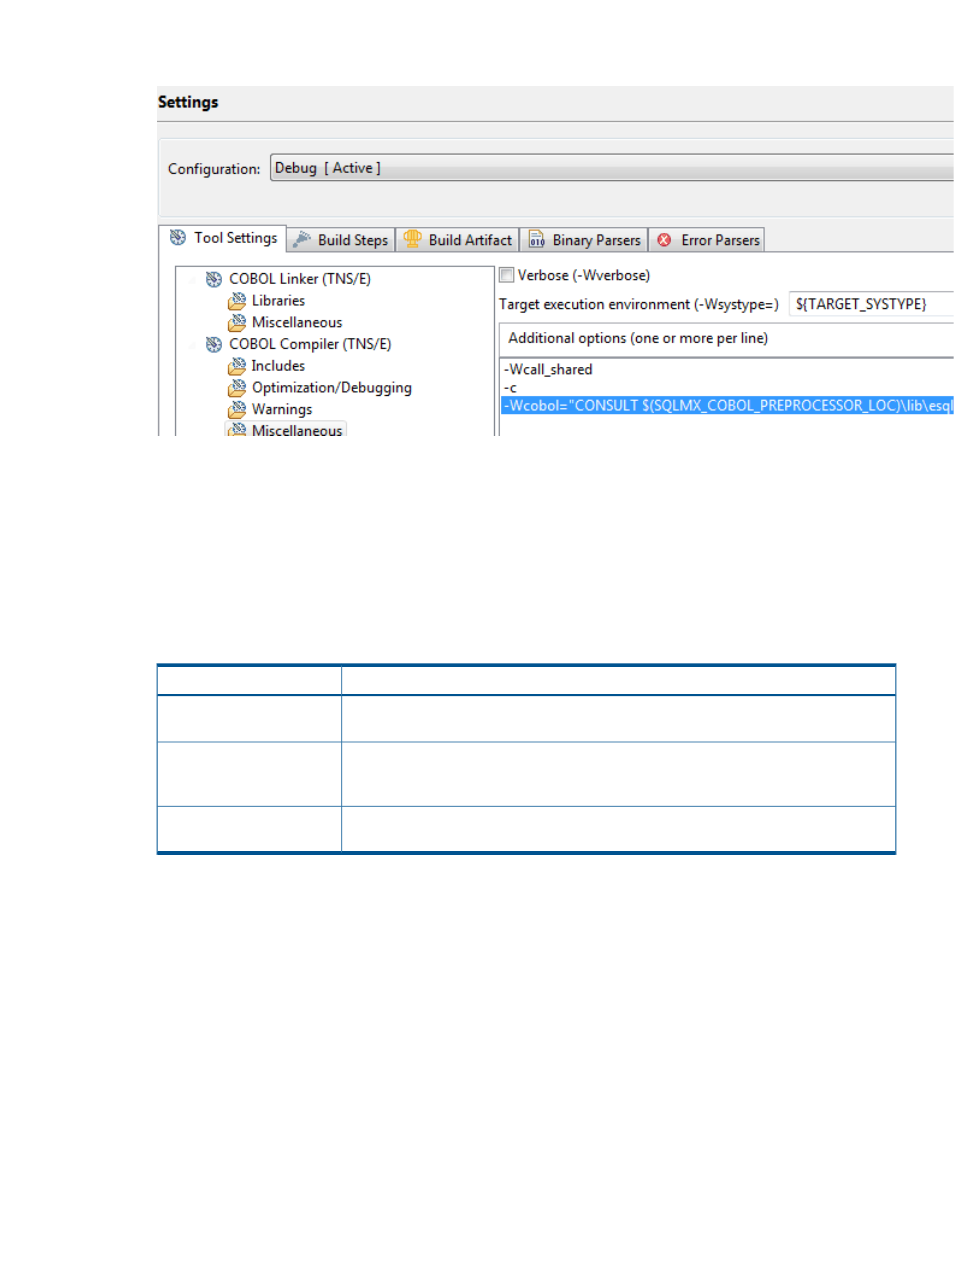Image resolution: width=954 pixels, height=1270 pixels.
Task: Open the Configuration dropdown showing Debug [Active]
Action: [x=612, y=168]
